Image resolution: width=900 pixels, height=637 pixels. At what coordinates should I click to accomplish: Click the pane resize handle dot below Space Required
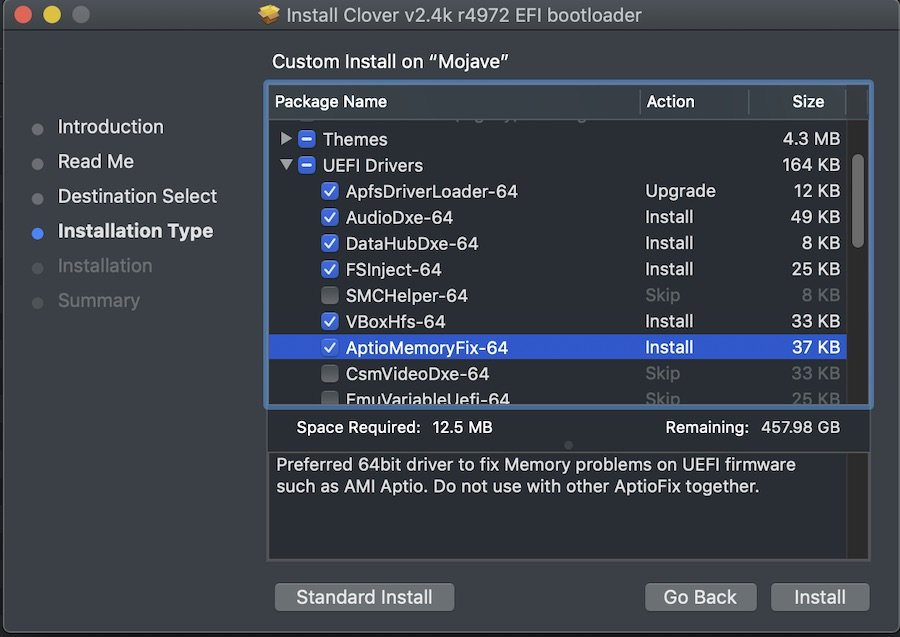pyautogui.click(x=568, y=445)
